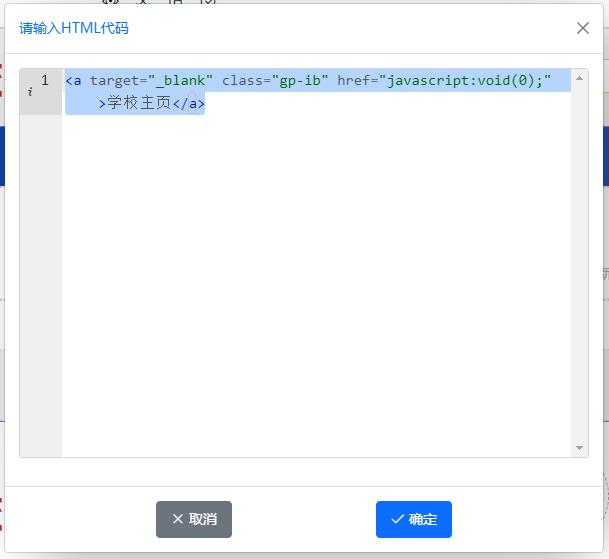Screen dimensions: 609x559
Task: Confirm with the blue 确定 button
Action: click(413, 519)
